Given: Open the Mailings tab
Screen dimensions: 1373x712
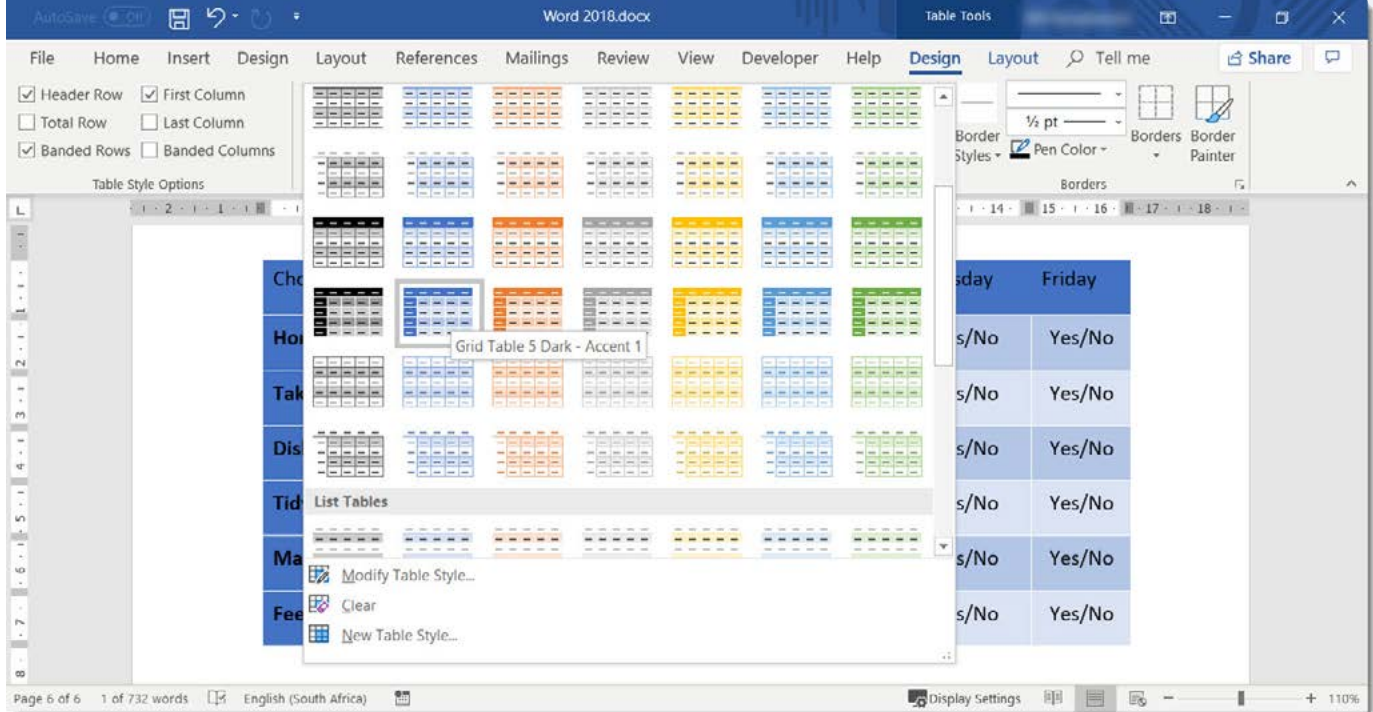Looking at the screenshot, I should [536, 58].
